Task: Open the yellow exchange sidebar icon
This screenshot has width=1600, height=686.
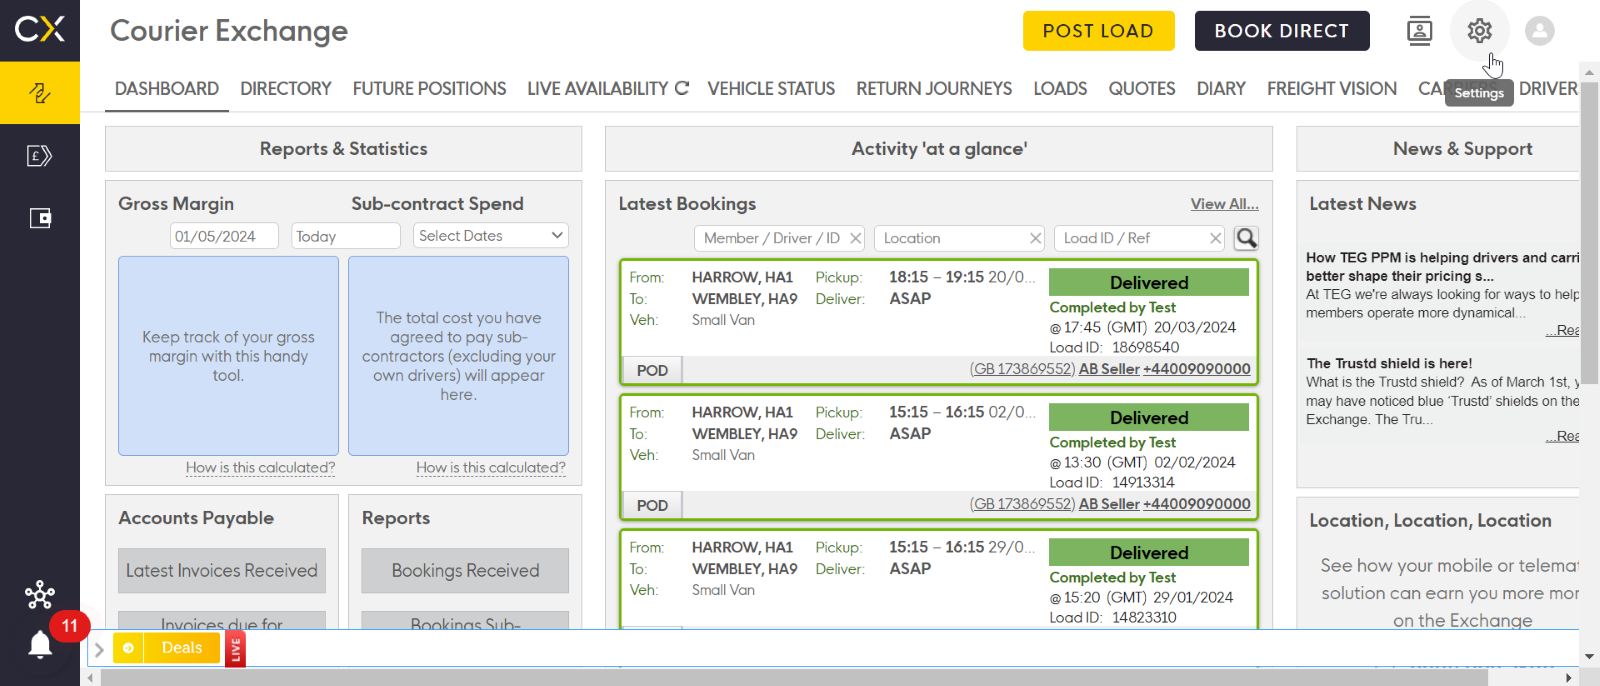Action: 40,93
